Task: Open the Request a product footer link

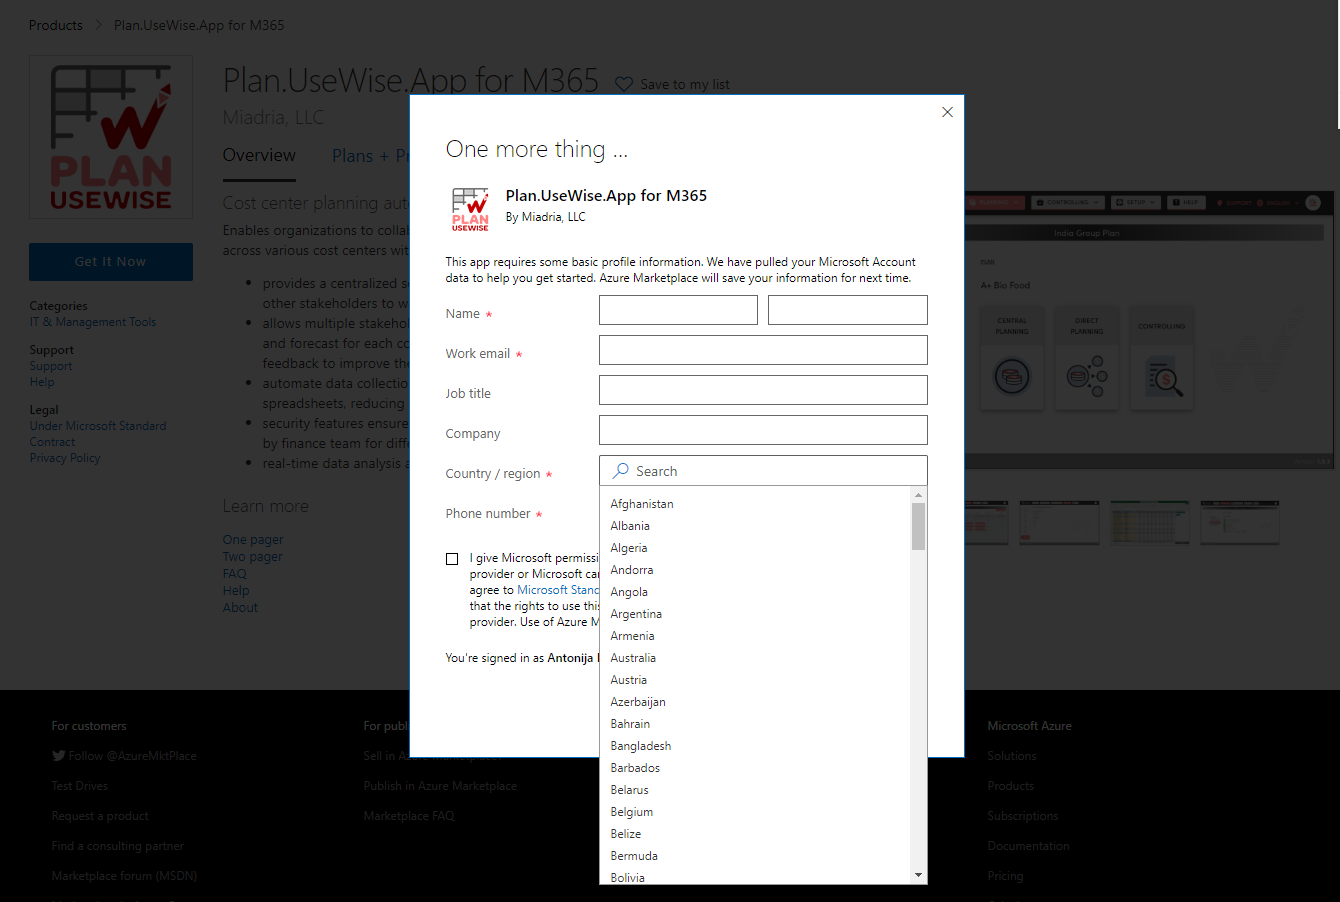Action: [100, 816]
